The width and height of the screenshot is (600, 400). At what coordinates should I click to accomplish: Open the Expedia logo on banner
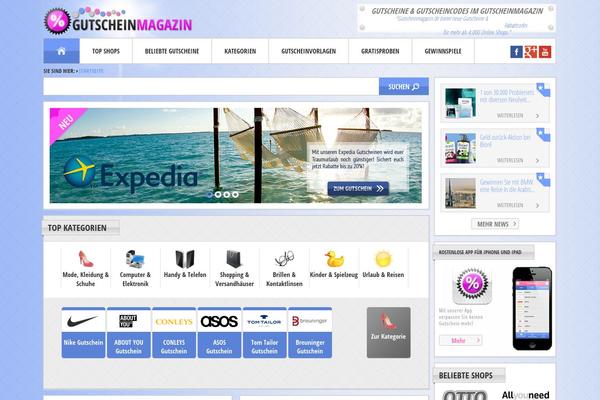point(130,176)
